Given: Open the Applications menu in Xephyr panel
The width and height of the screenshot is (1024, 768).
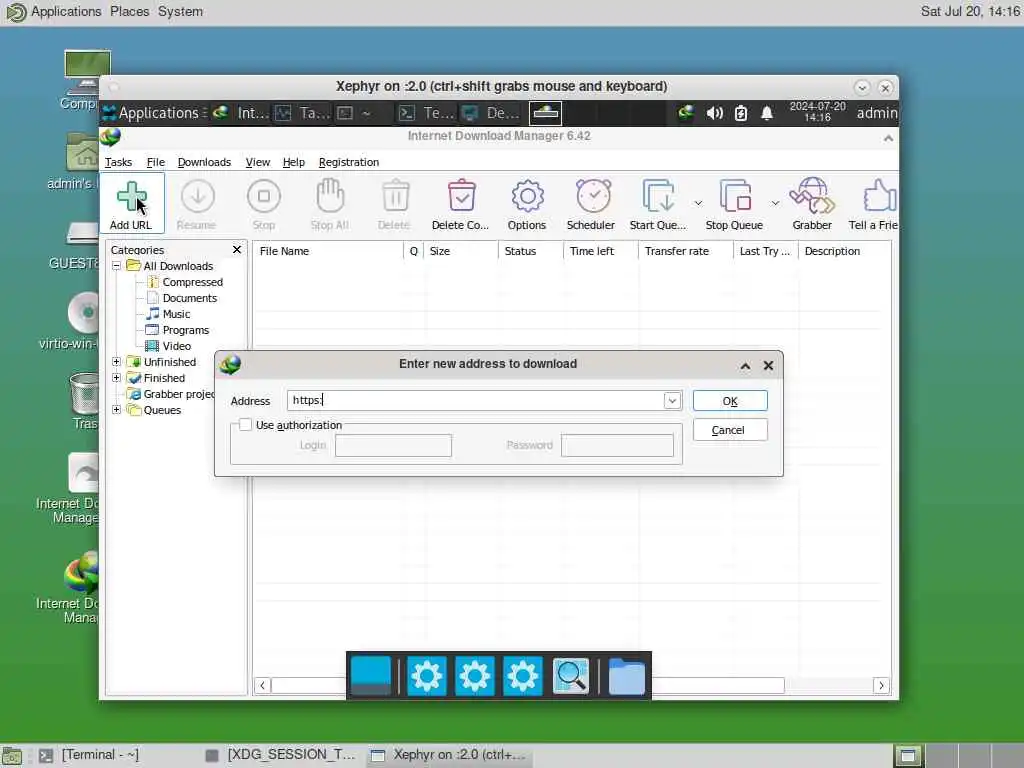Looking at the screenshot, I should pyautogui.click(x=155, y=113).
